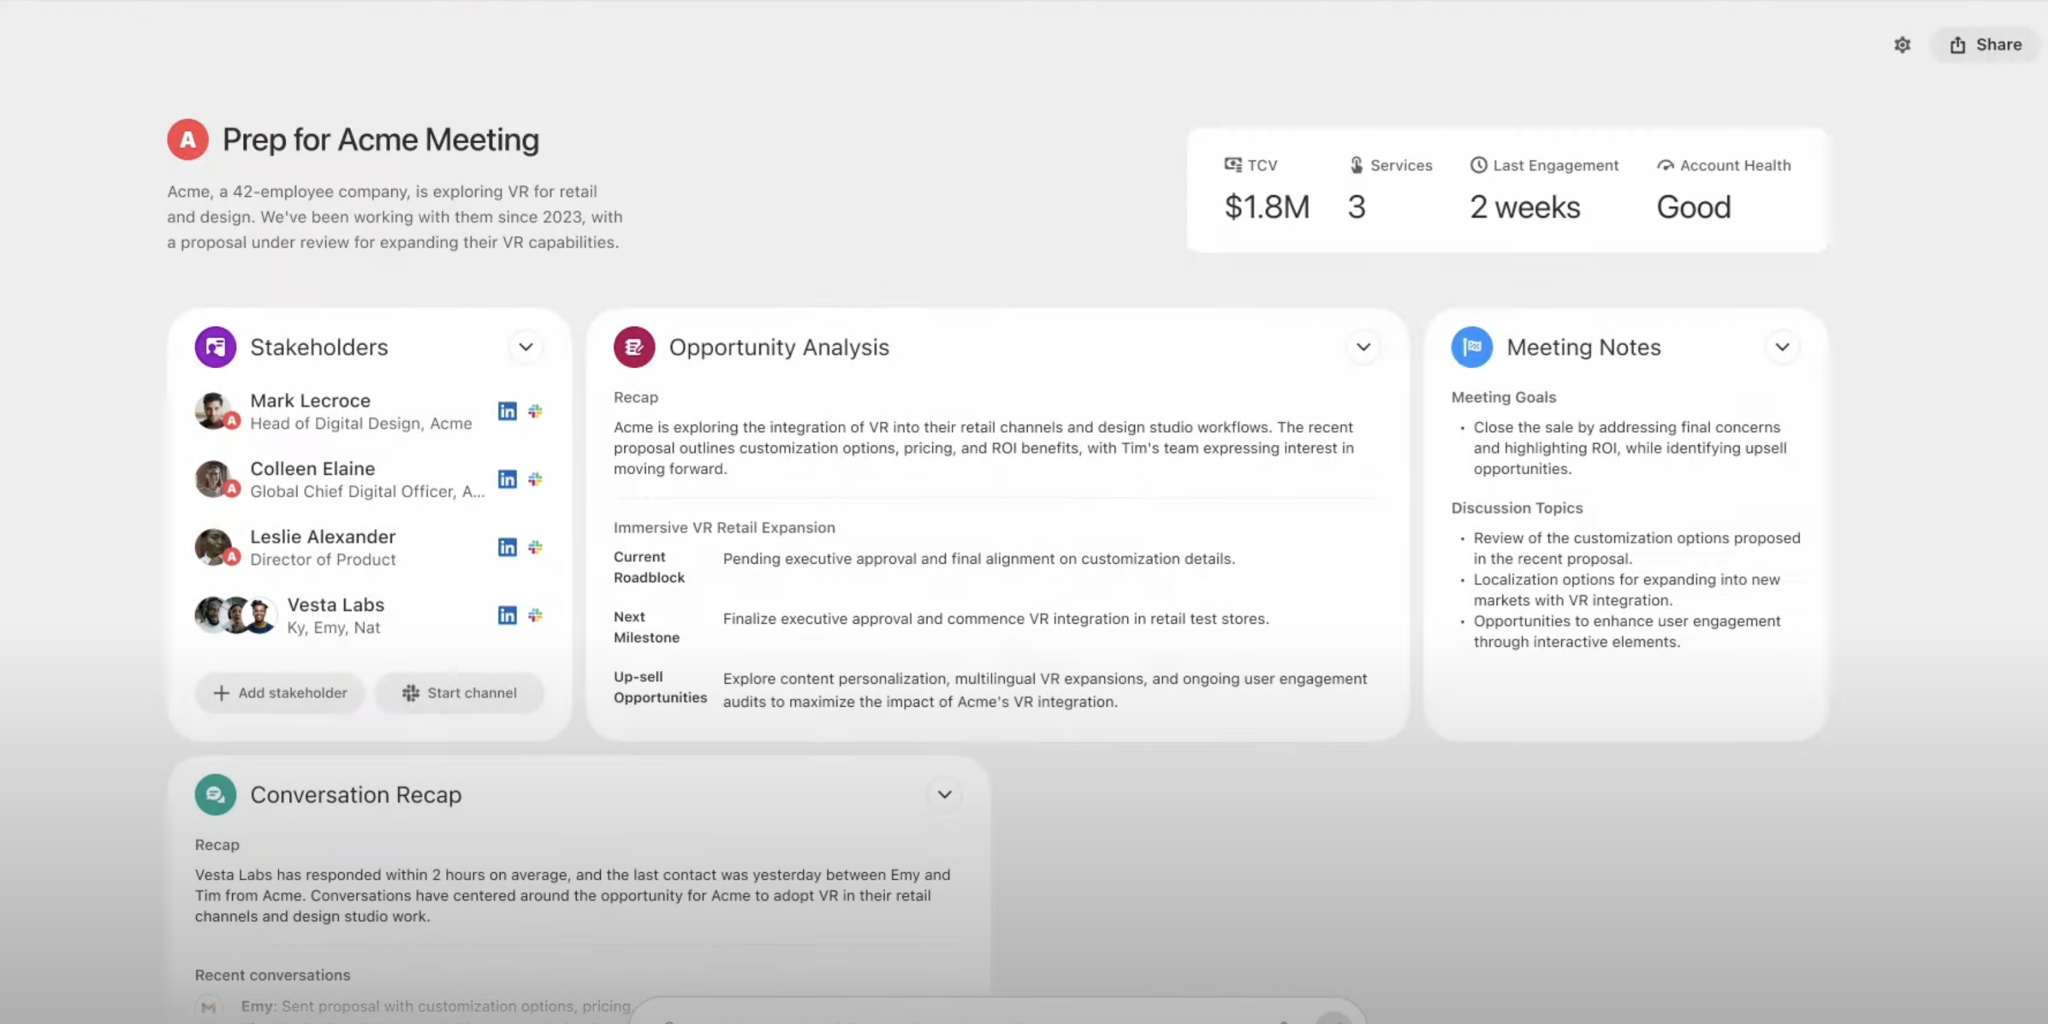The width and height of the screenshot is (2048, 1024).
Task: Open Vesta Labs Slack icon
Action: click(536, 615)
